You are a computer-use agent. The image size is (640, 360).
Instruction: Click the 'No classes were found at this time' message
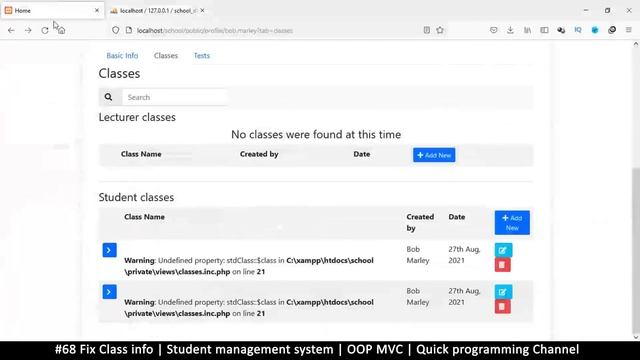pos(316,134)
